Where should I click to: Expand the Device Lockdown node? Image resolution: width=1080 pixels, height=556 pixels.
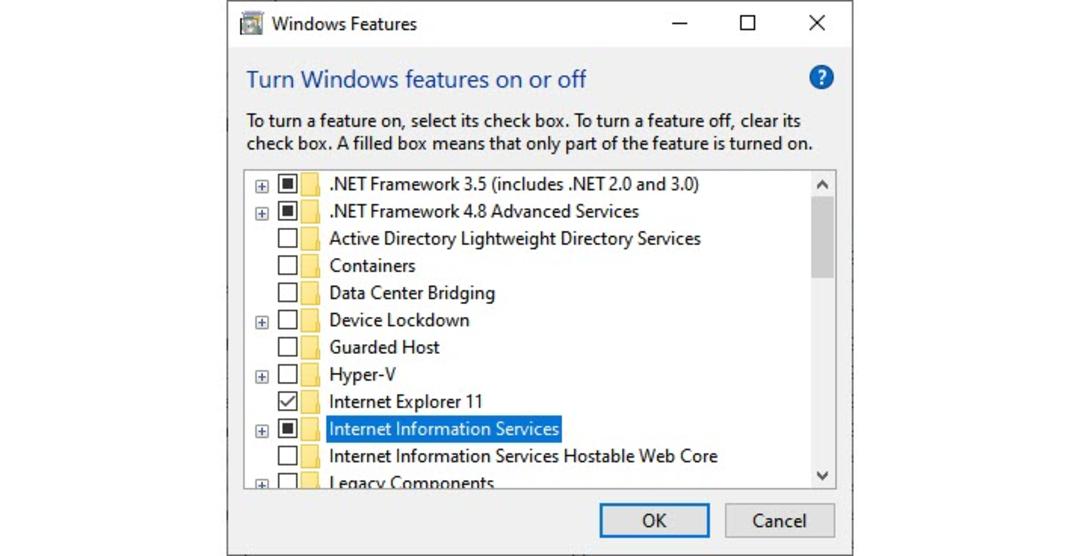click(x=262, y=322)
